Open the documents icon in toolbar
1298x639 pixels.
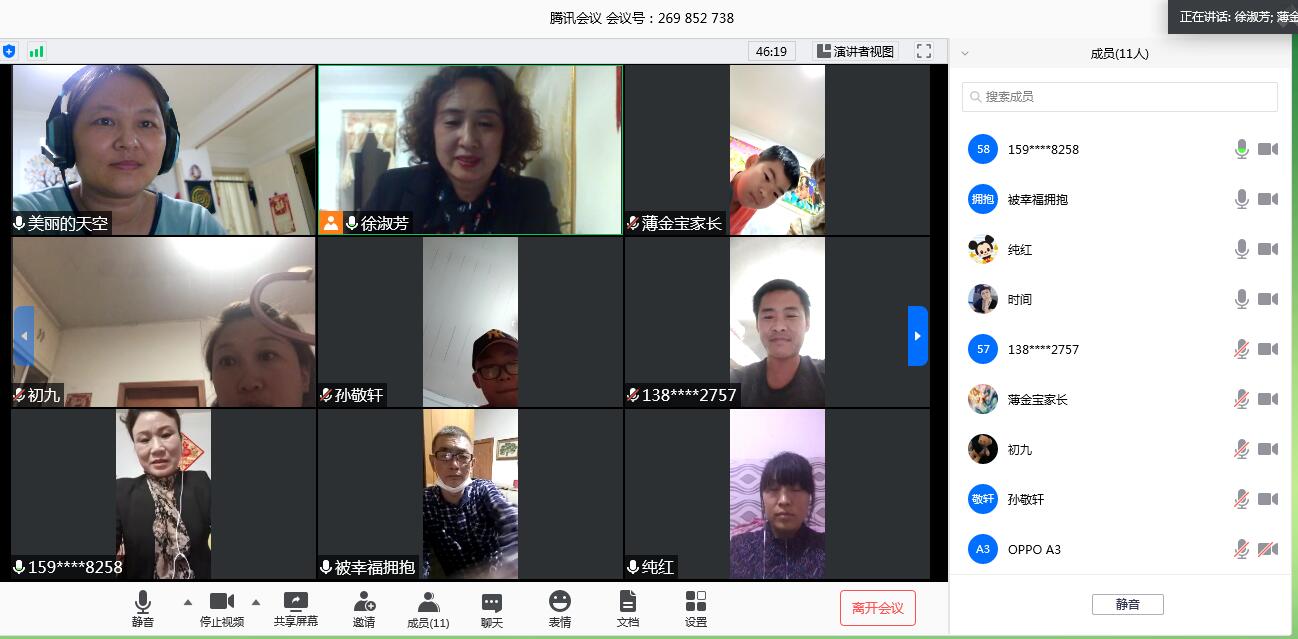pyautogui.click(x=628, y=601)
